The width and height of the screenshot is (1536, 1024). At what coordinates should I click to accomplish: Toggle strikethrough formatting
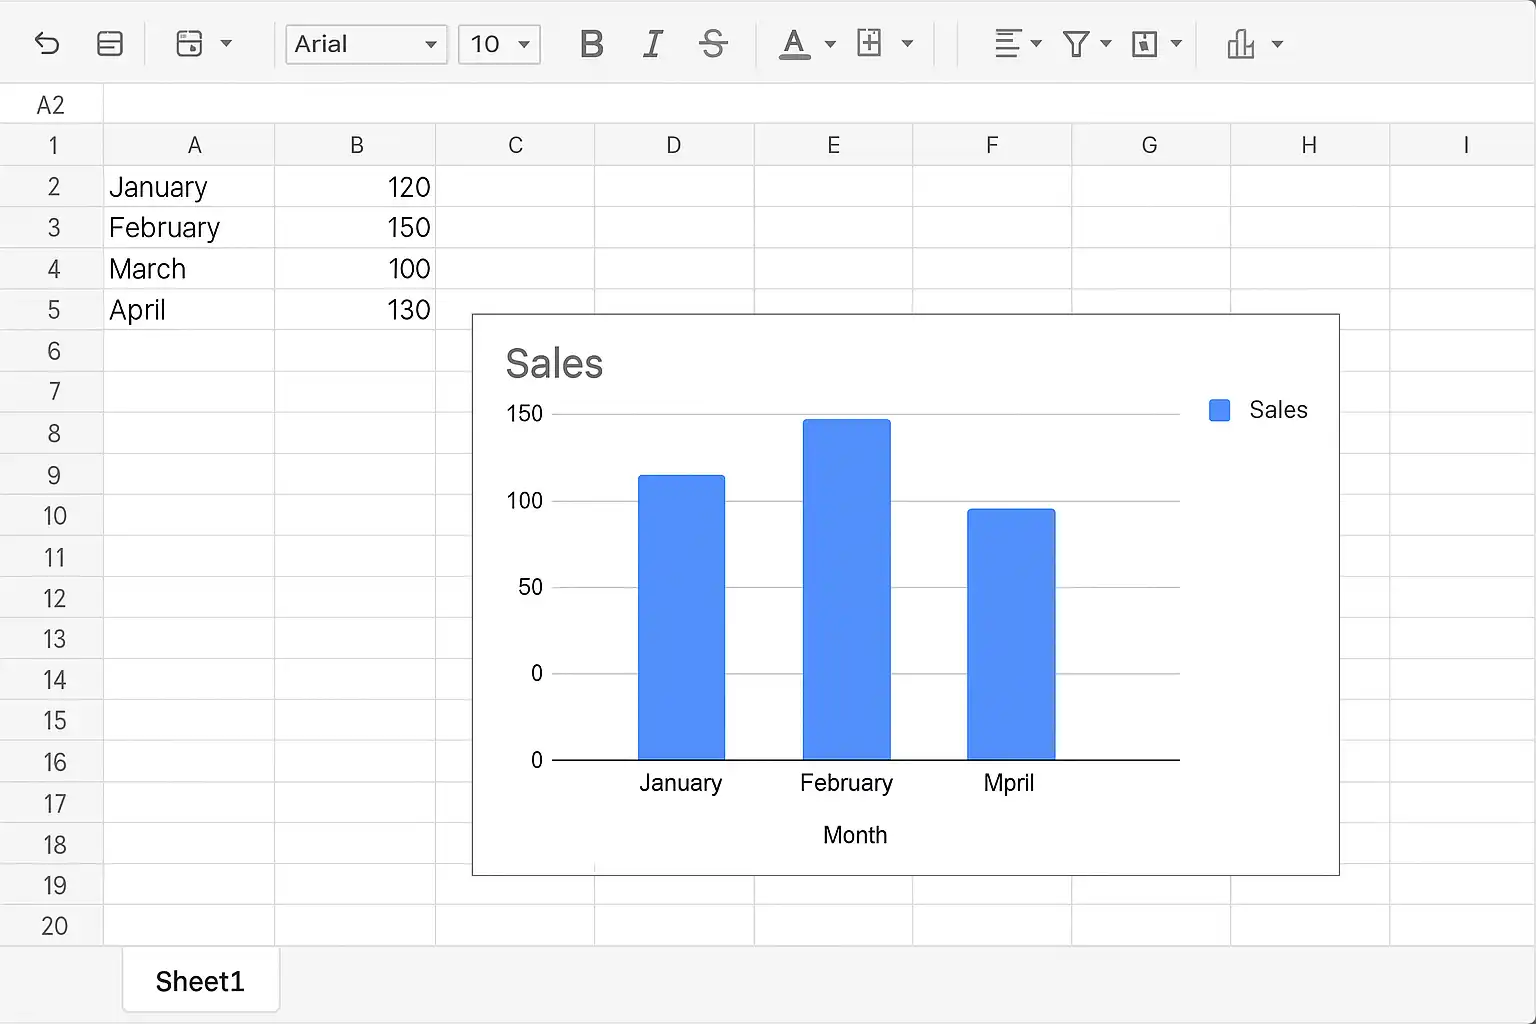pyautogui.click(x=713, y=44)
